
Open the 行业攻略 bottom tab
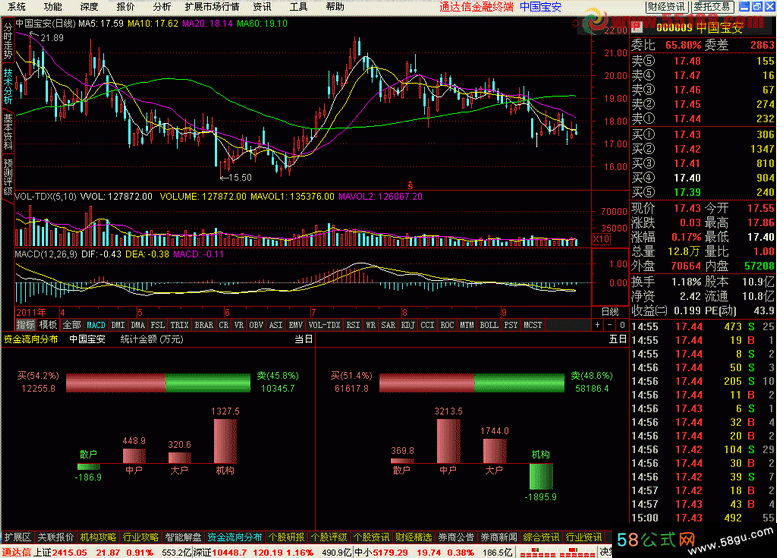141,537
